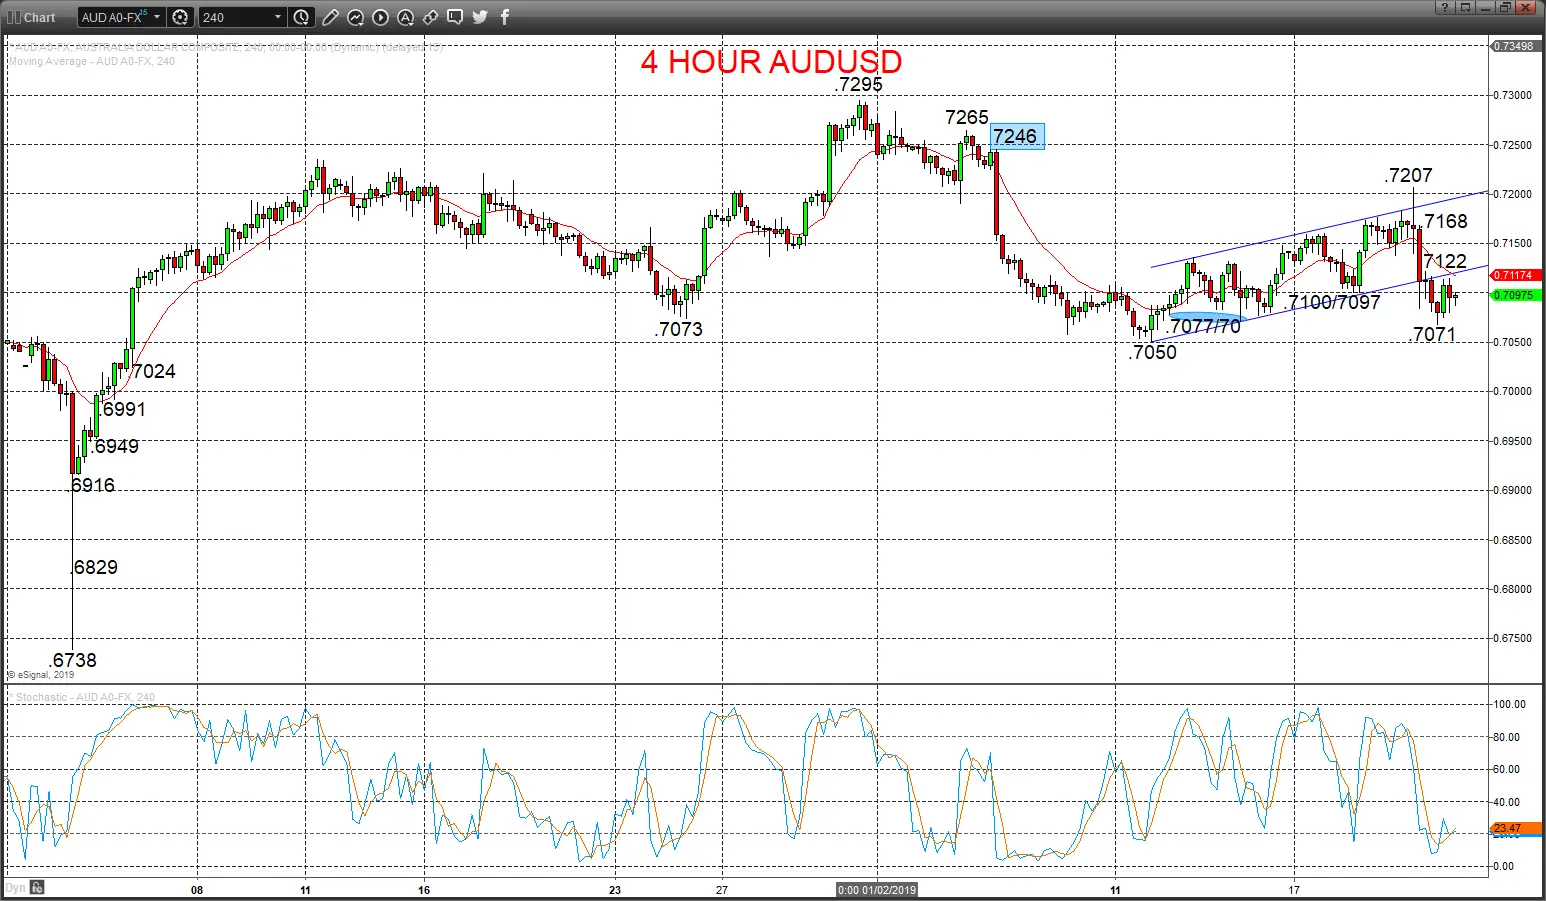This screenshot has width=1546, height=901.
Task: Select the 7246 blue highlighted price label
Action: click(1017, 136)
